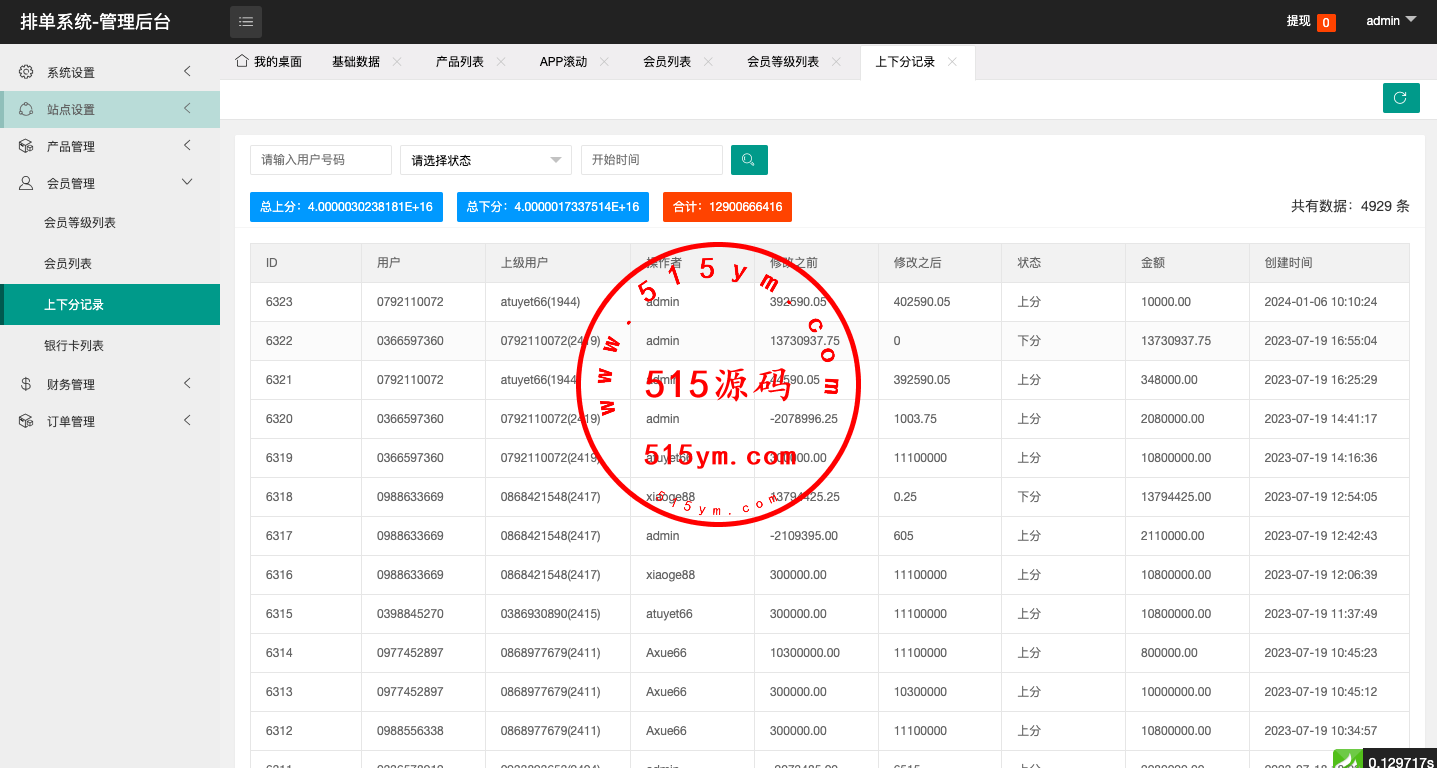Switch to the 会员列表 tab
The height and width of the screenshot is (768, 1437).
[666, 62]
